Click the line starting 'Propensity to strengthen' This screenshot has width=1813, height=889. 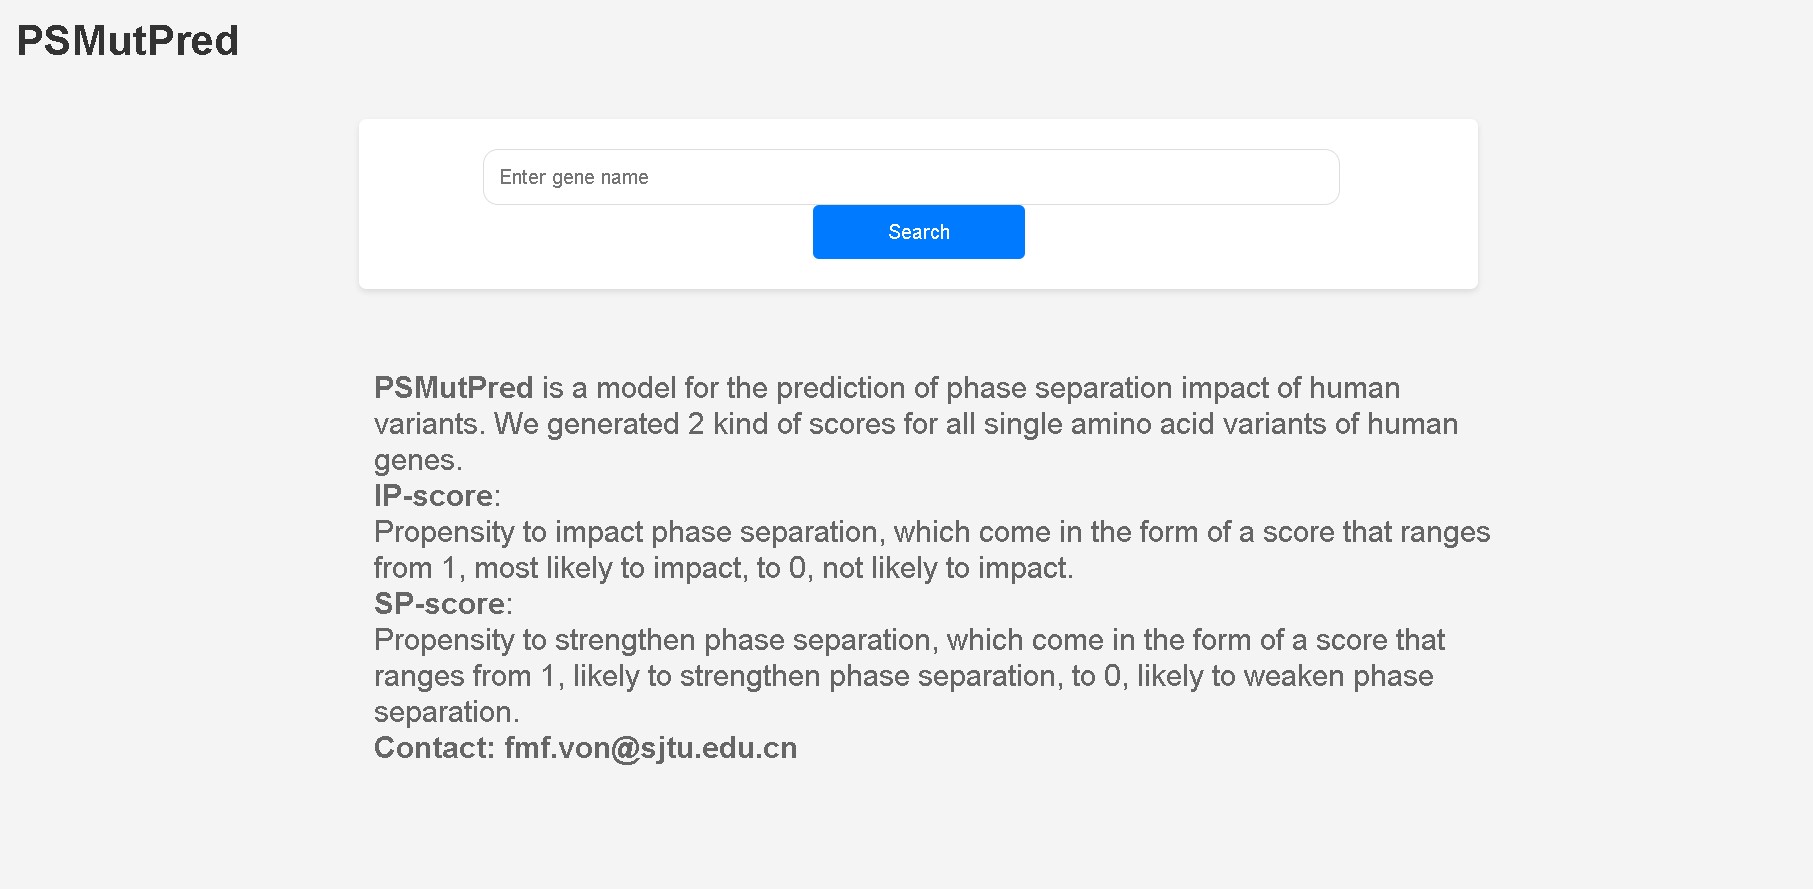click(x=910, y=640)
